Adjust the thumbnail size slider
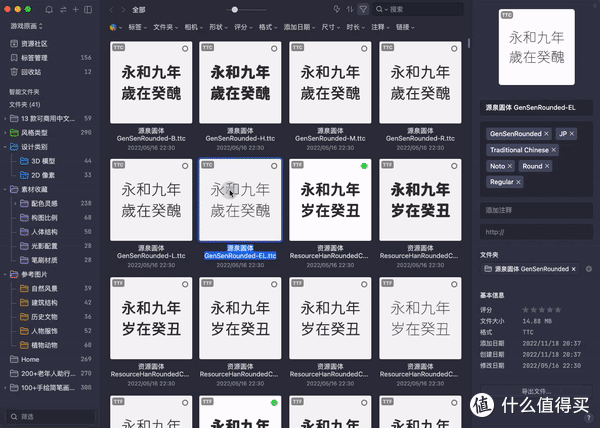The height and width of the screenshot is (428, 600). point(235,9)
